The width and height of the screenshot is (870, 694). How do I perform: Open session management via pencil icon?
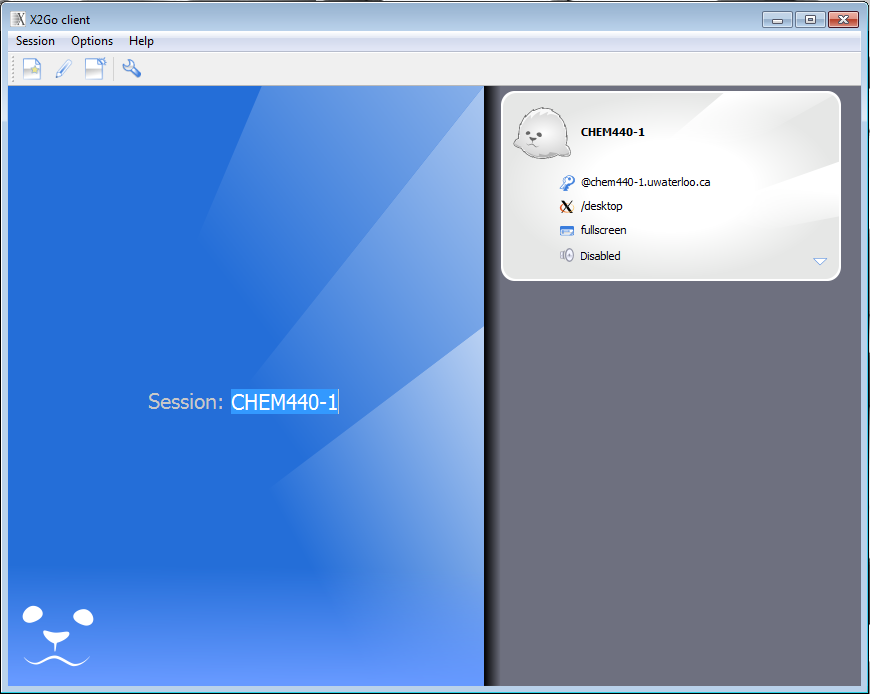coord(63,69)
